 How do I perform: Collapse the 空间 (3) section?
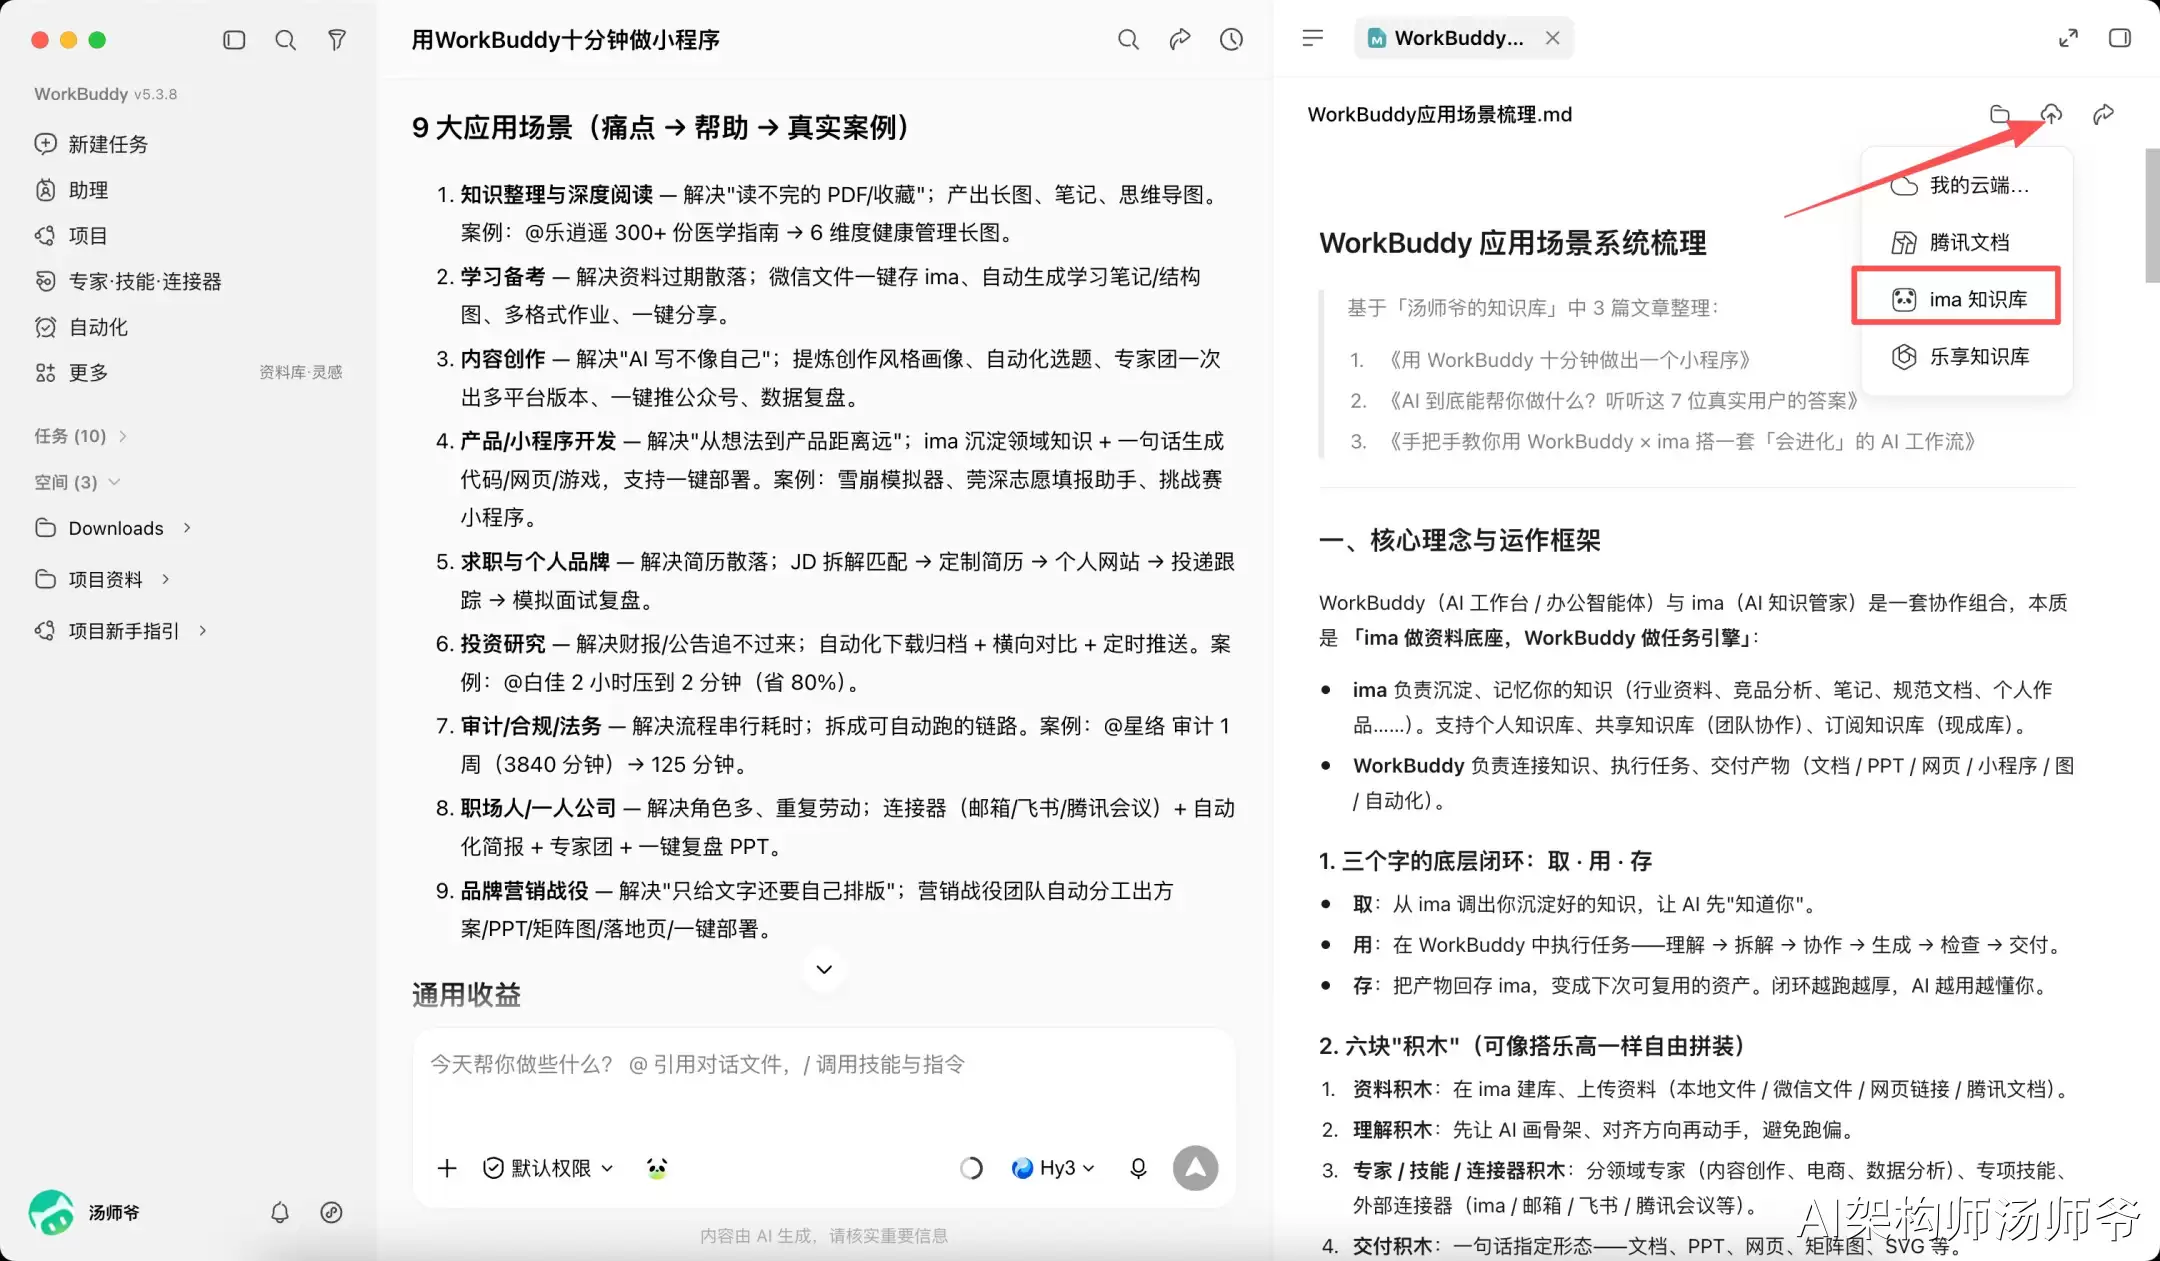tap(77, 482)
